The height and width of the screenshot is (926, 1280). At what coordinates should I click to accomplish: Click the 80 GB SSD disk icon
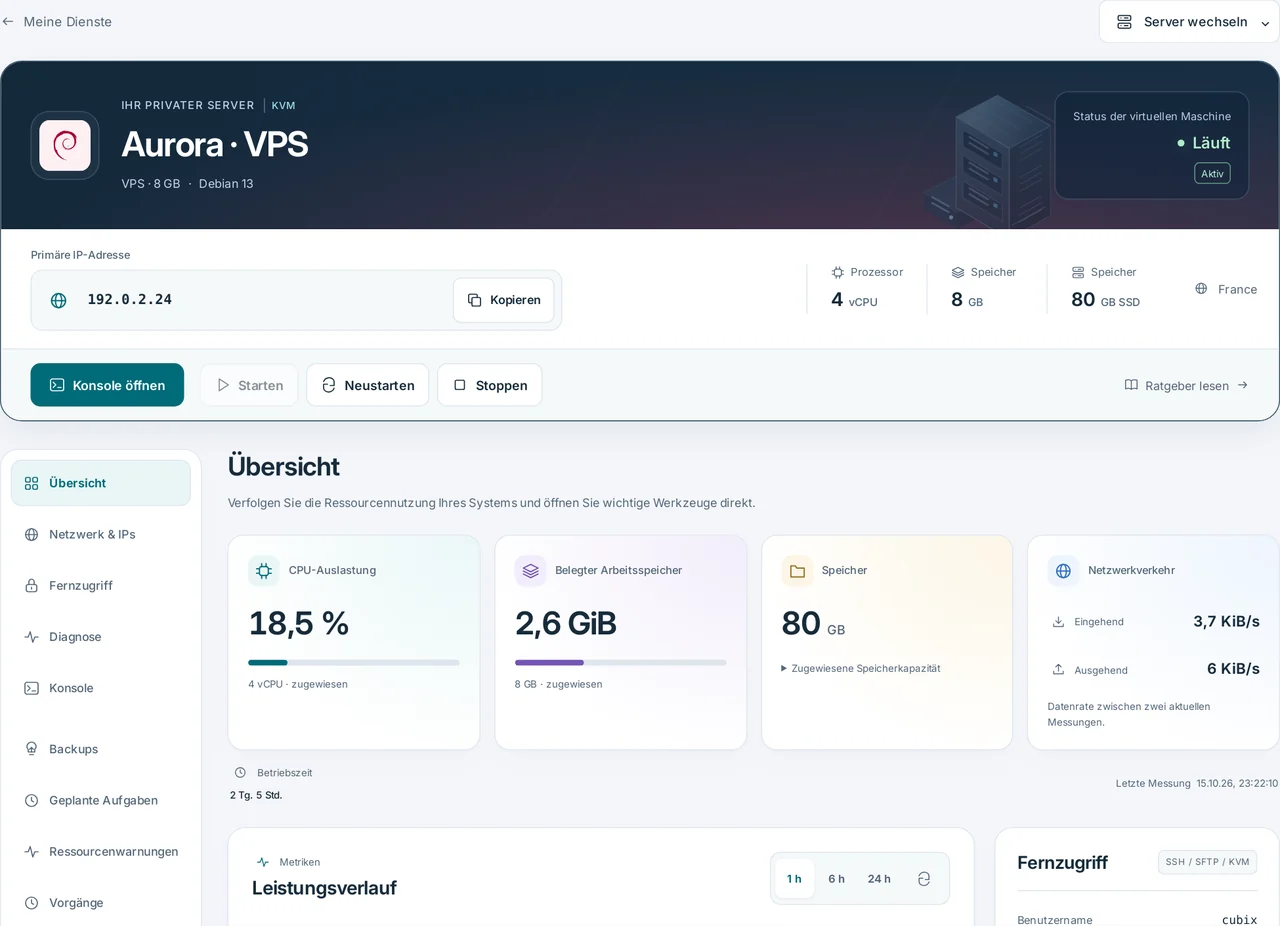pos(1078,272)
